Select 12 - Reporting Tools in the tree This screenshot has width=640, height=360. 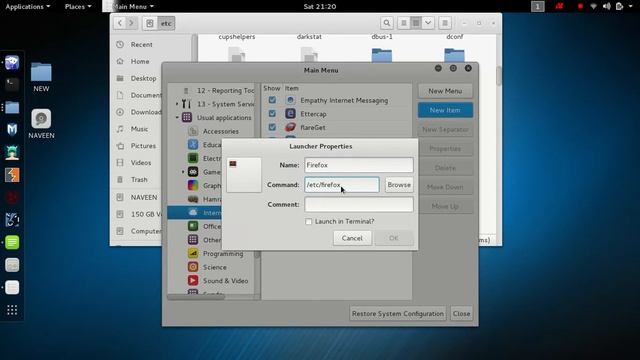tap(225, 90)
